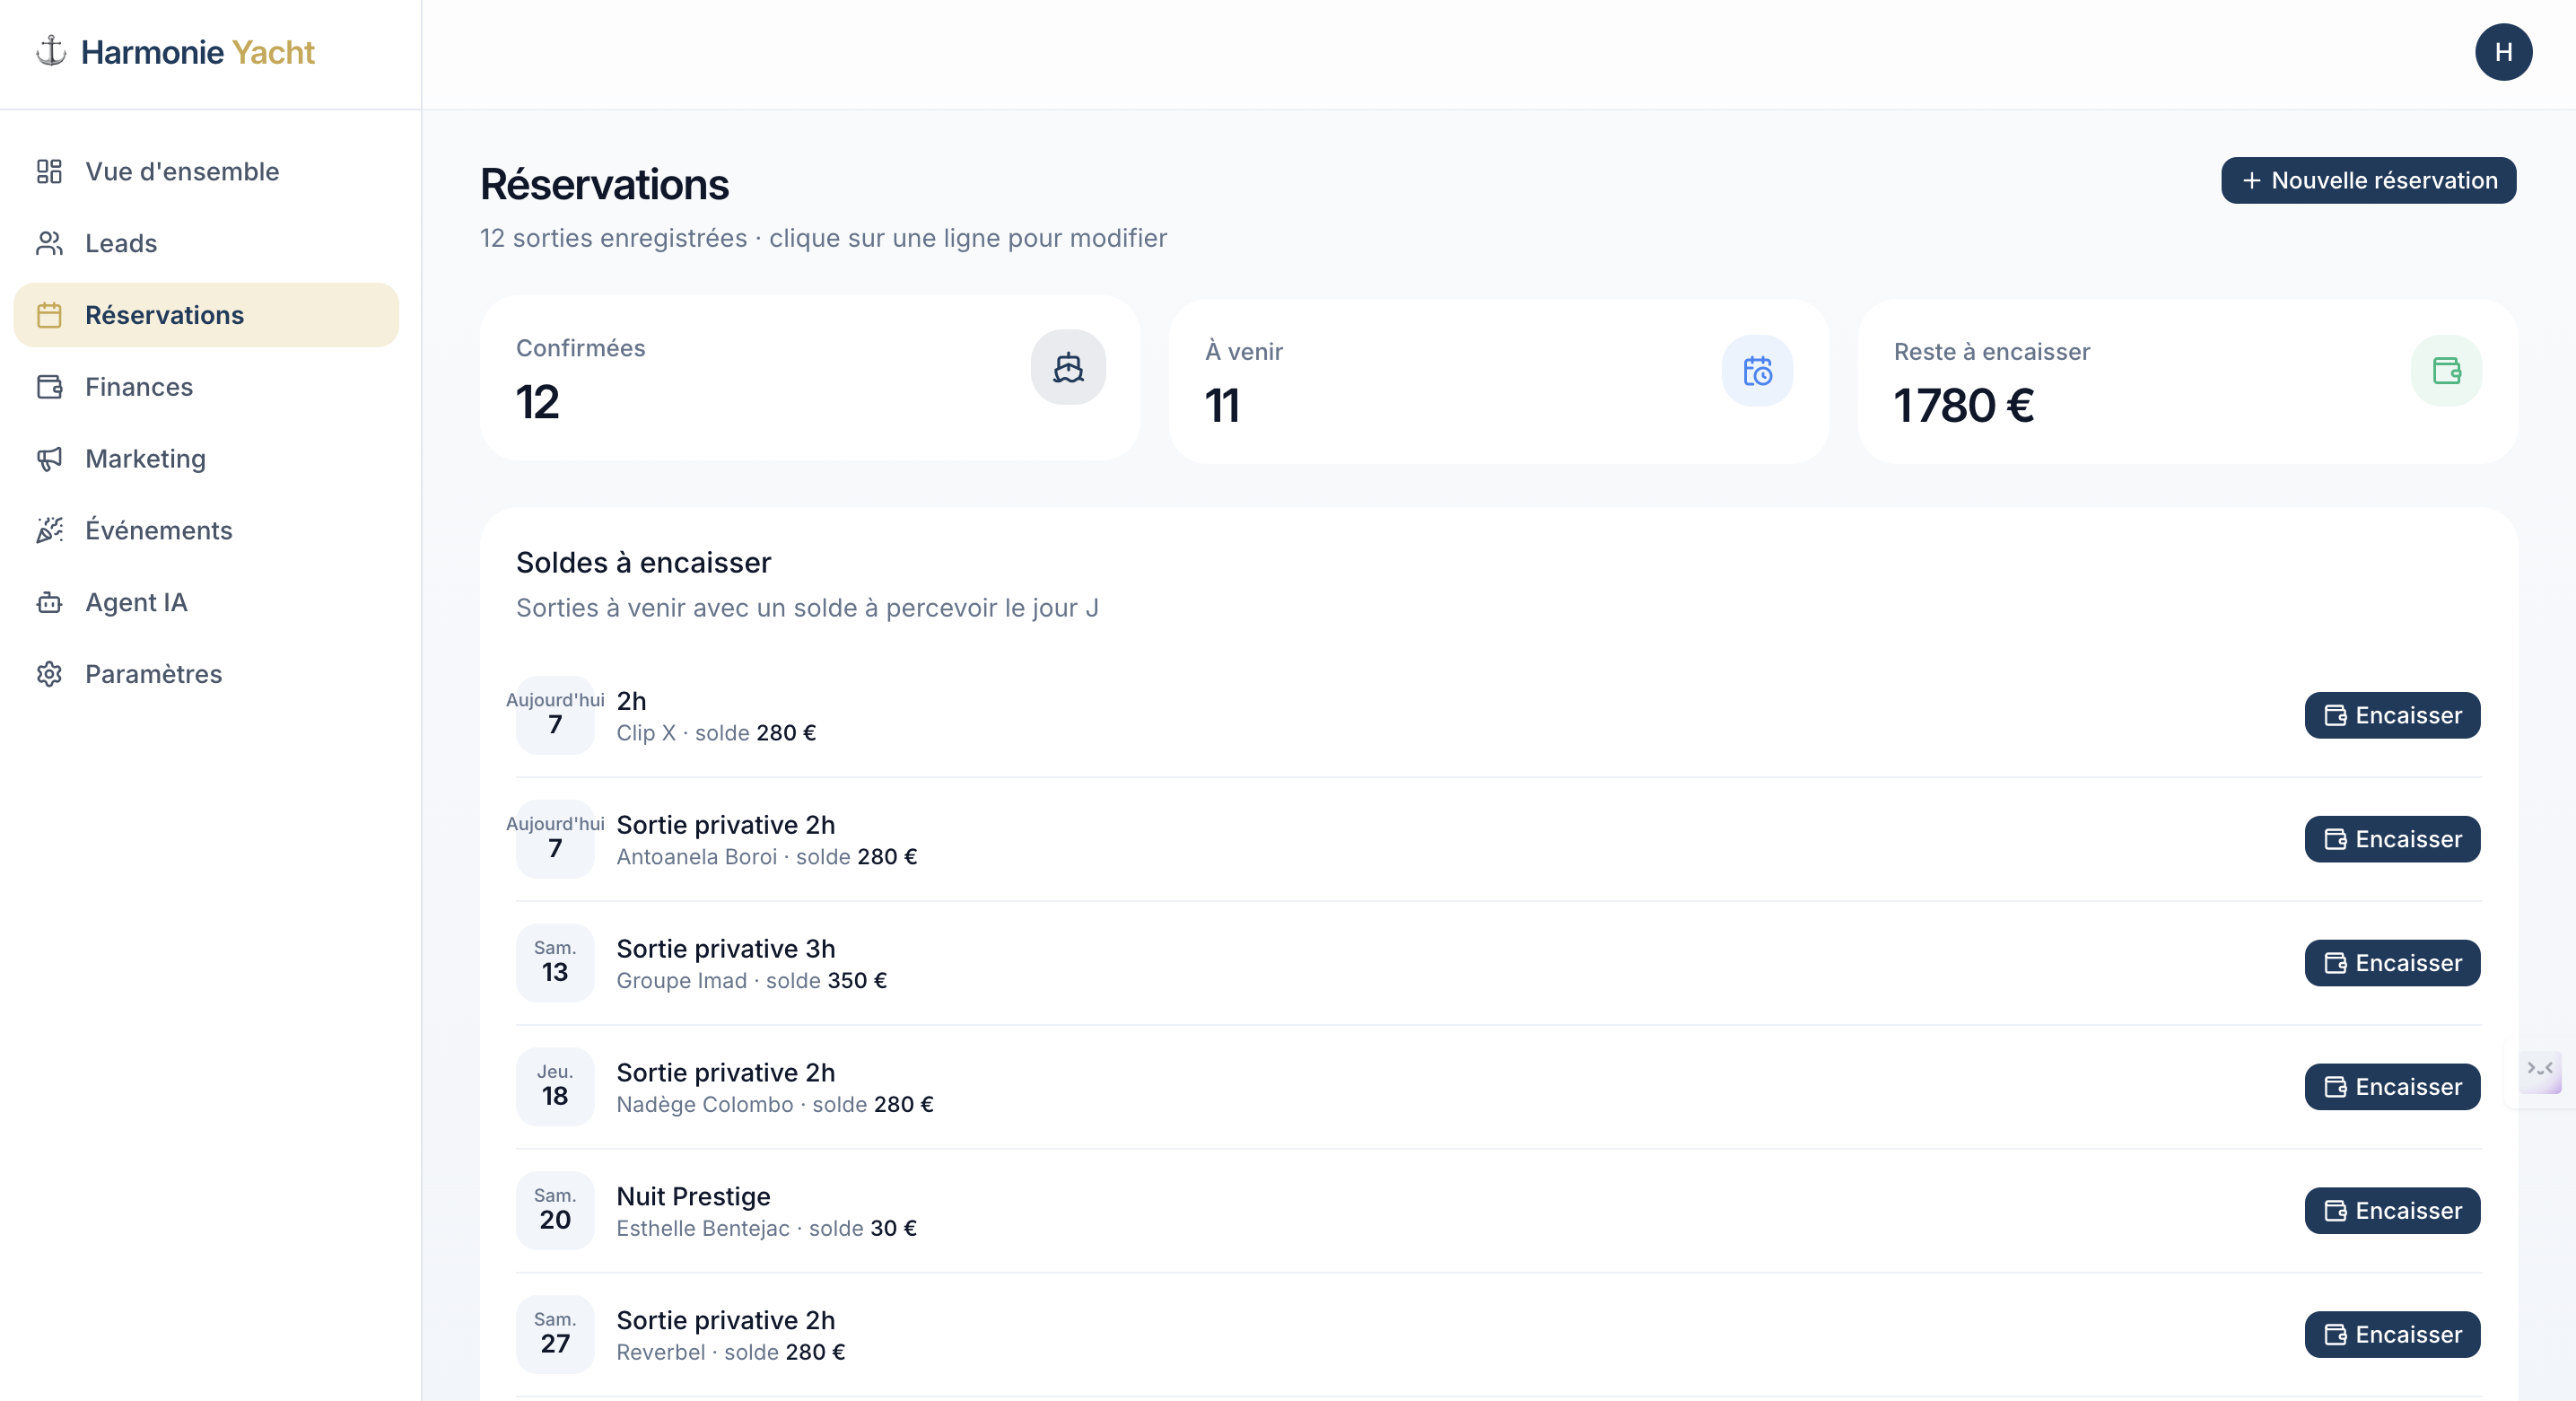Open Paramètres settings
2576x1401 pixels.
(206, 674)
